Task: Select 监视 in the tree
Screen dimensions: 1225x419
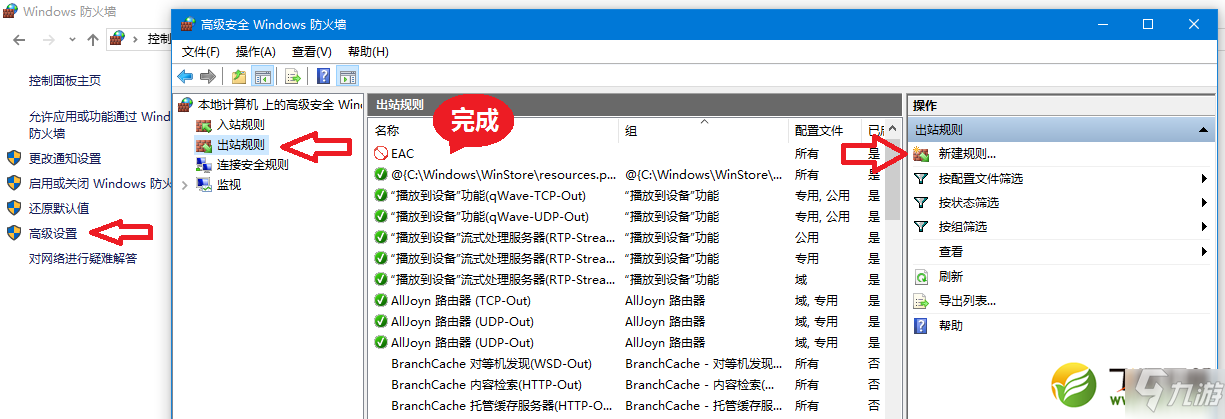Action: (229, 185)
